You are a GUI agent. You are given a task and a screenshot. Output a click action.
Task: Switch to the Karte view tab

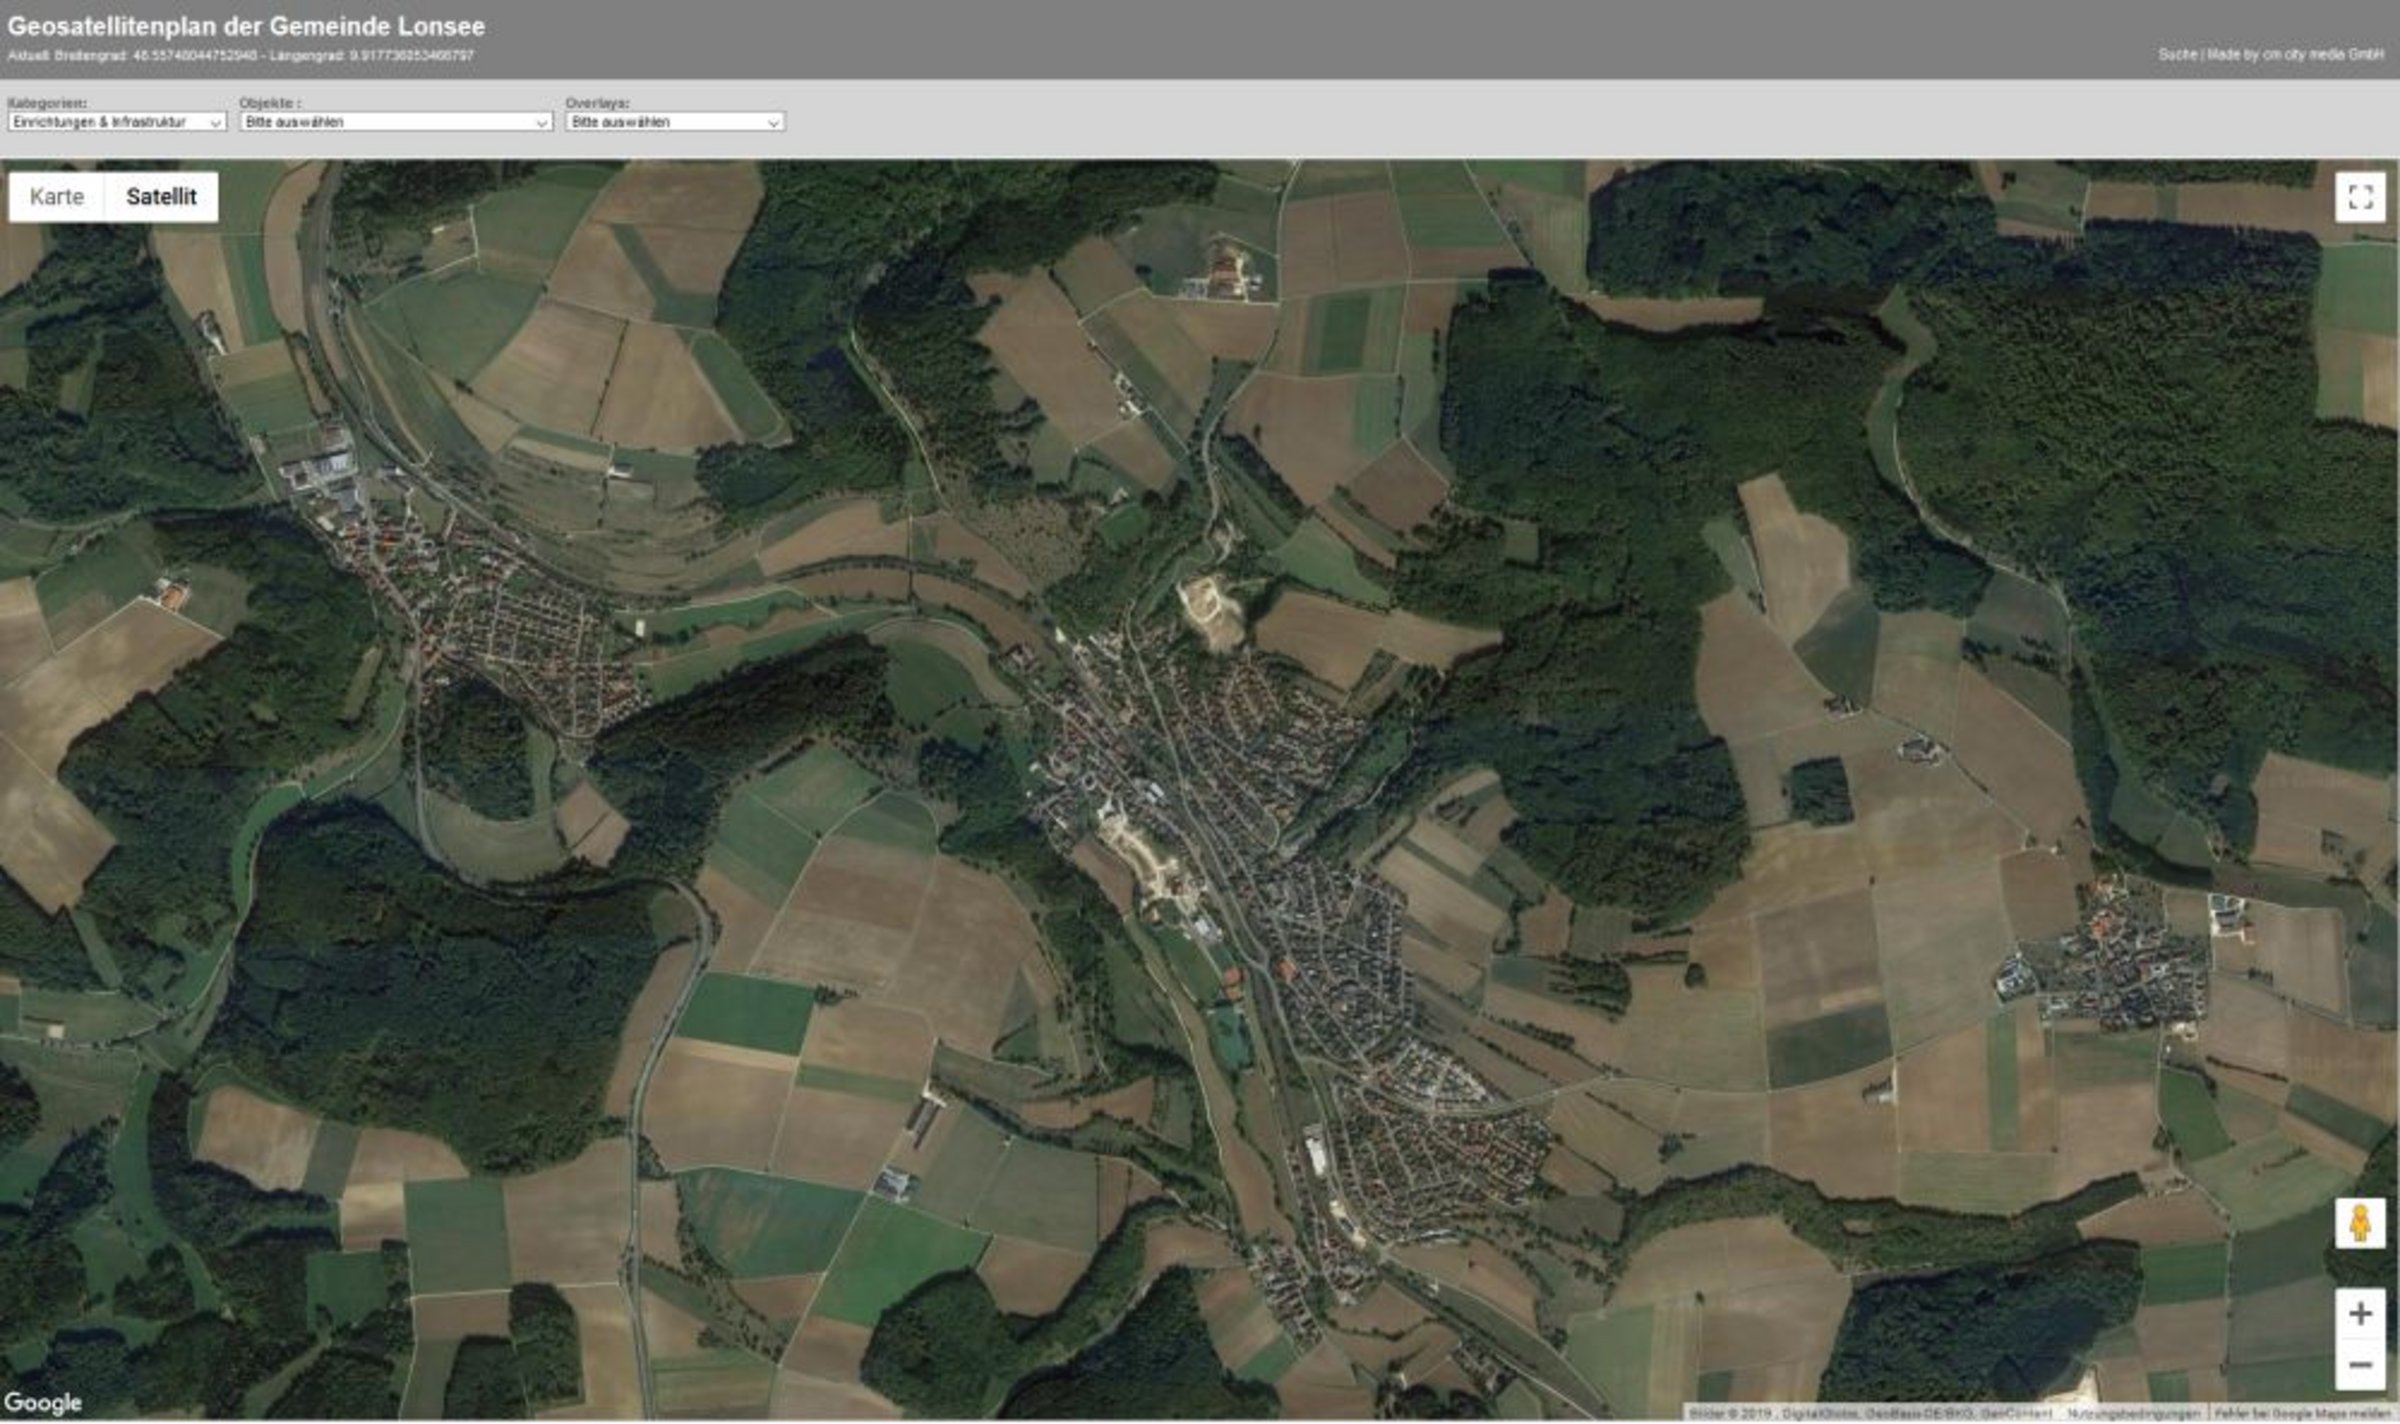pos(58,197)
